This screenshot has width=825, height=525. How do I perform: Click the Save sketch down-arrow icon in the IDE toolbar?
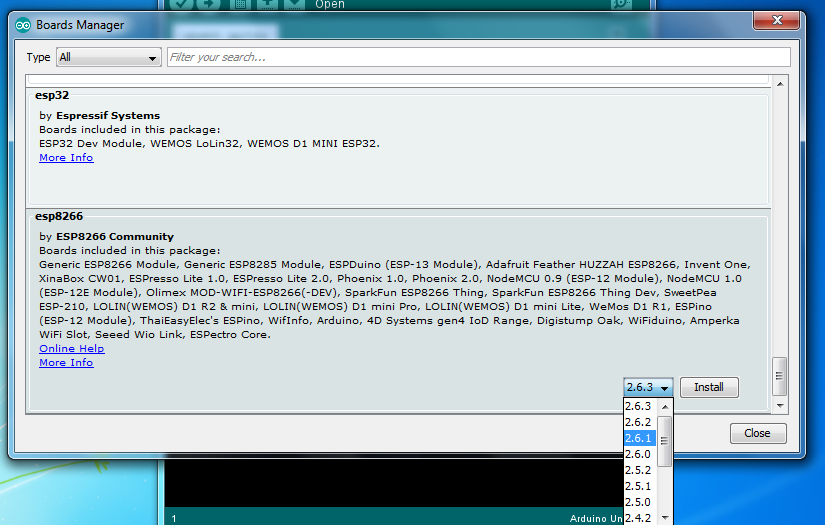click(295, 4)
